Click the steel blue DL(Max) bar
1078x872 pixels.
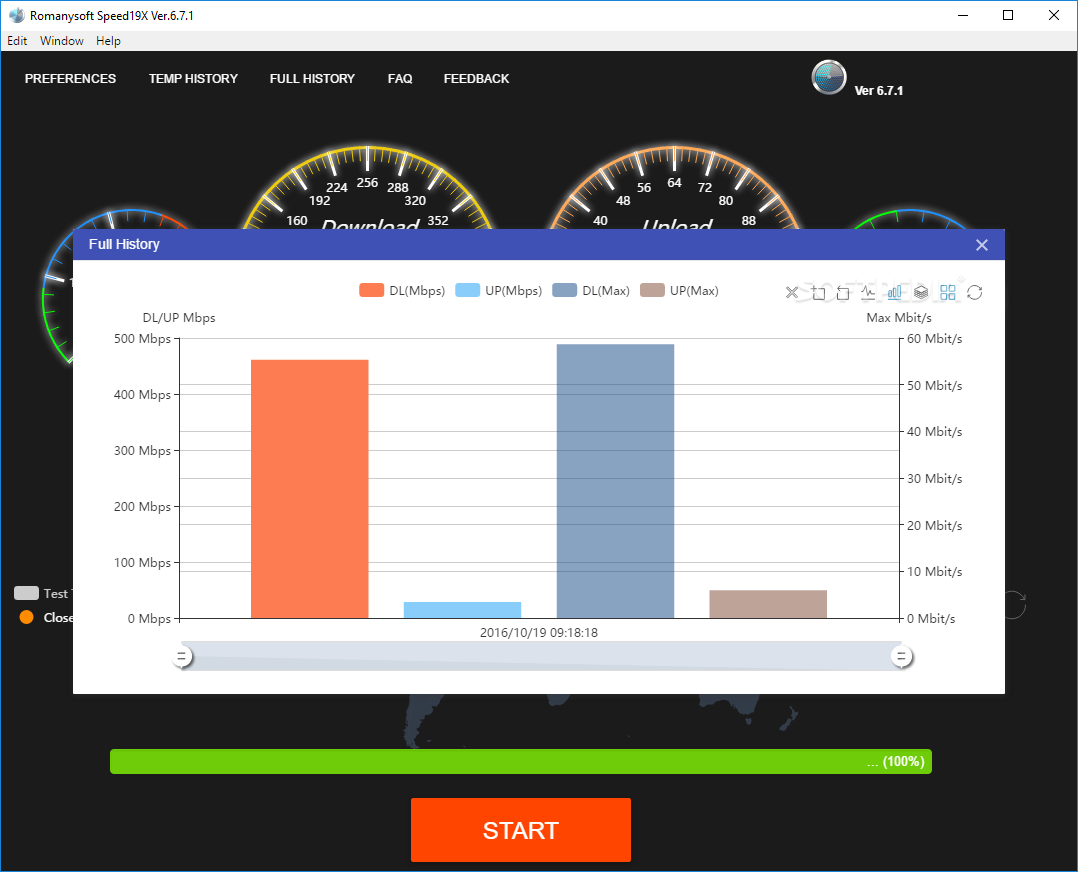pos(615,481)
